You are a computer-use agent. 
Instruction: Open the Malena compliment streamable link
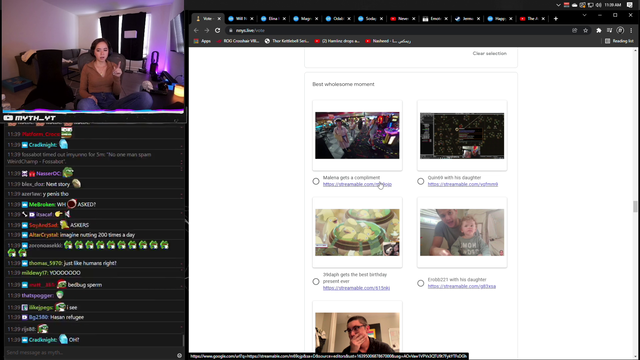[x=357, y=184]
